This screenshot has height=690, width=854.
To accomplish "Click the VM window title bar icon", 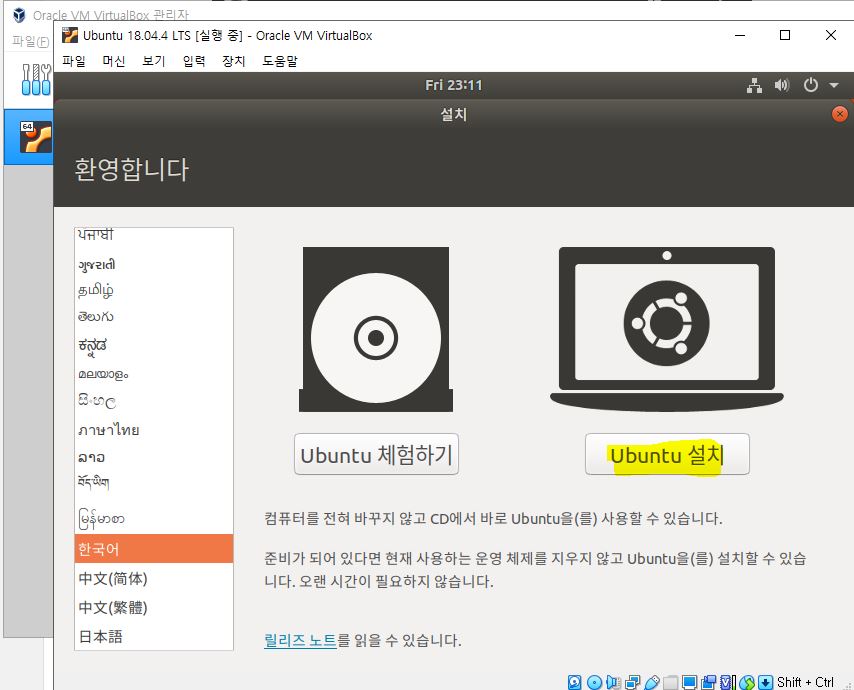I will [70, 35].
